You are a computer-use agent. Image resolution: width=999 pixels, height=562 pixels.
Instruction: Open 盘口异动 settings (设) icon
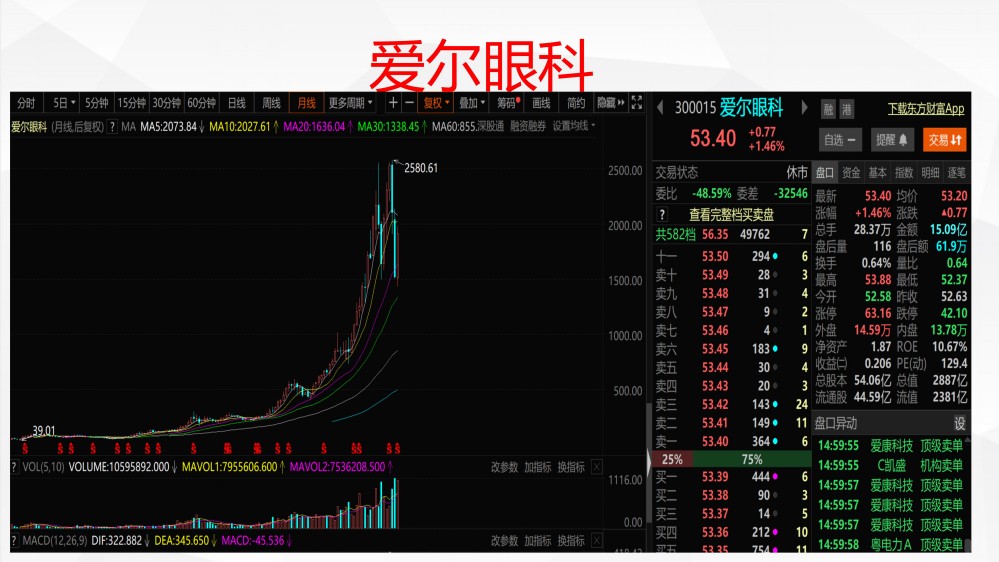959,424
